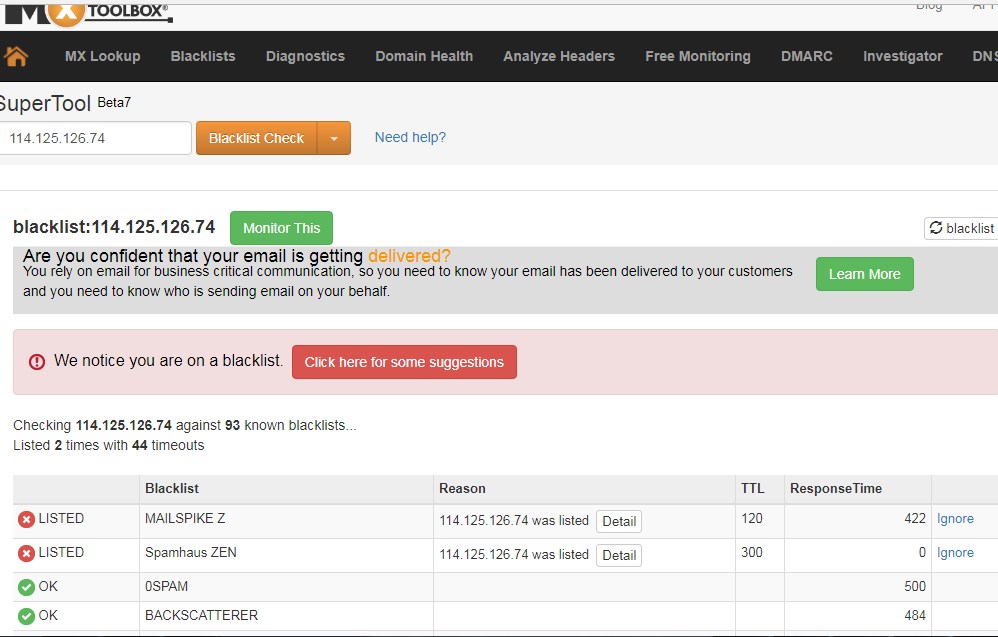Go to the home page icon

pos(16,56)
